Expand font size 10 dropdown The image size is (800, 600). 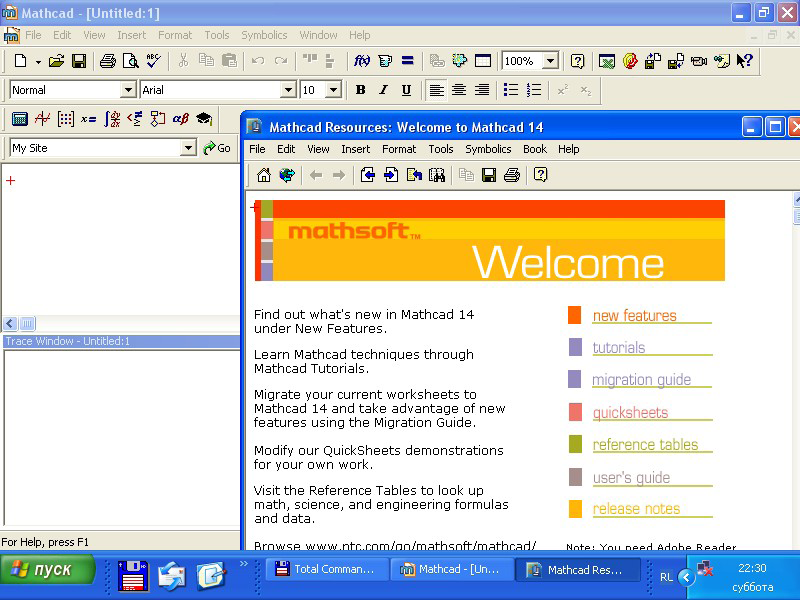[x=333, y=90]
